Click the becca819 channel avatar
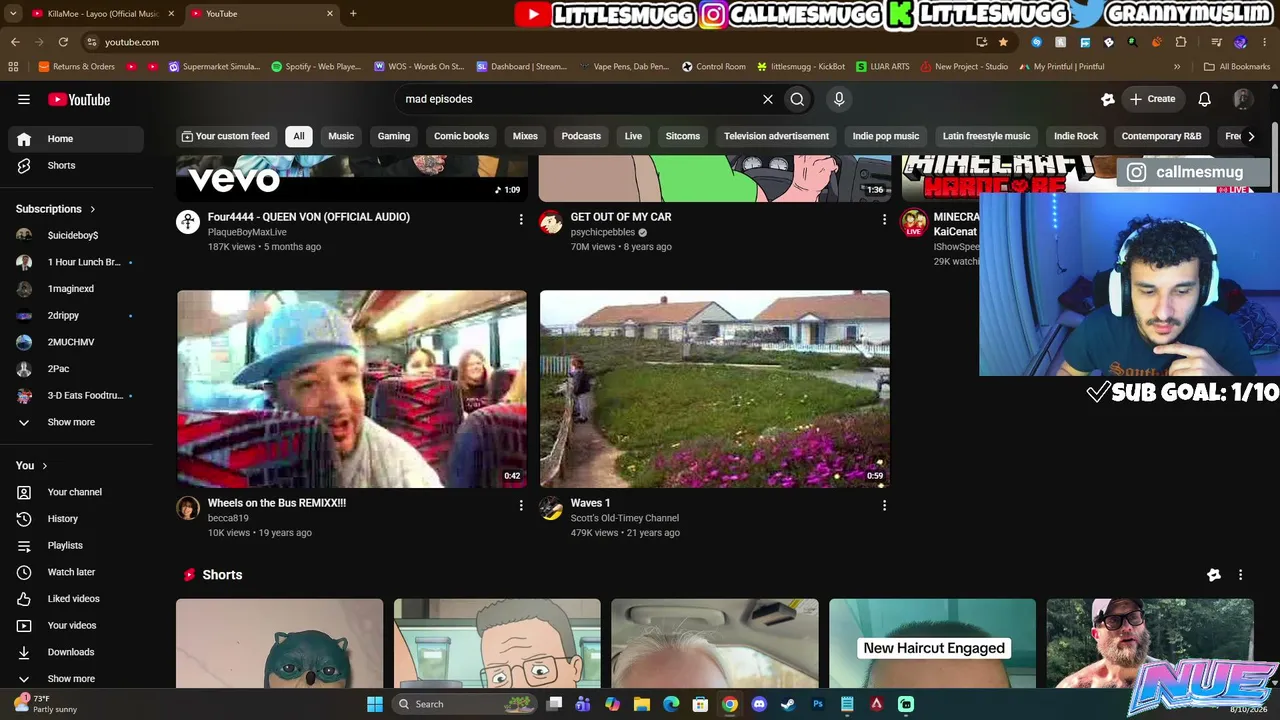This screenshot has height=720, width=1280. (x=188, y=508)
